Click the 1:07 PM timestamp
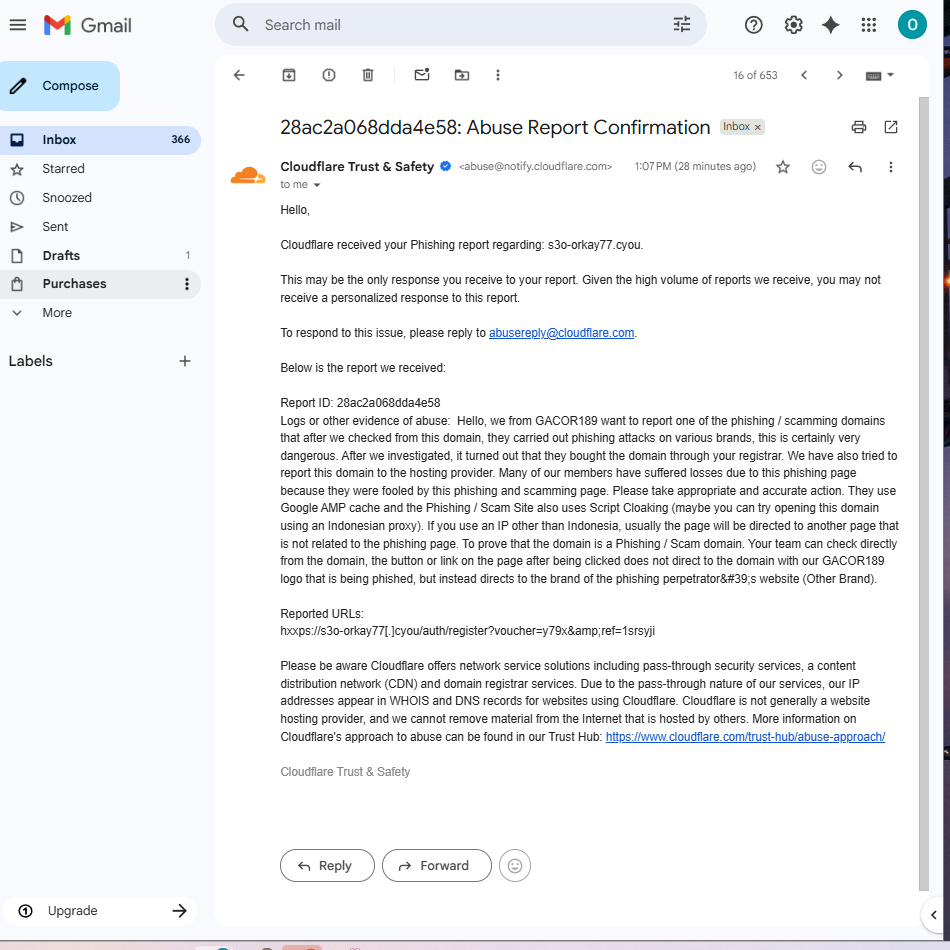Screen dimensions: 950x950 click(x=695, y=167)
